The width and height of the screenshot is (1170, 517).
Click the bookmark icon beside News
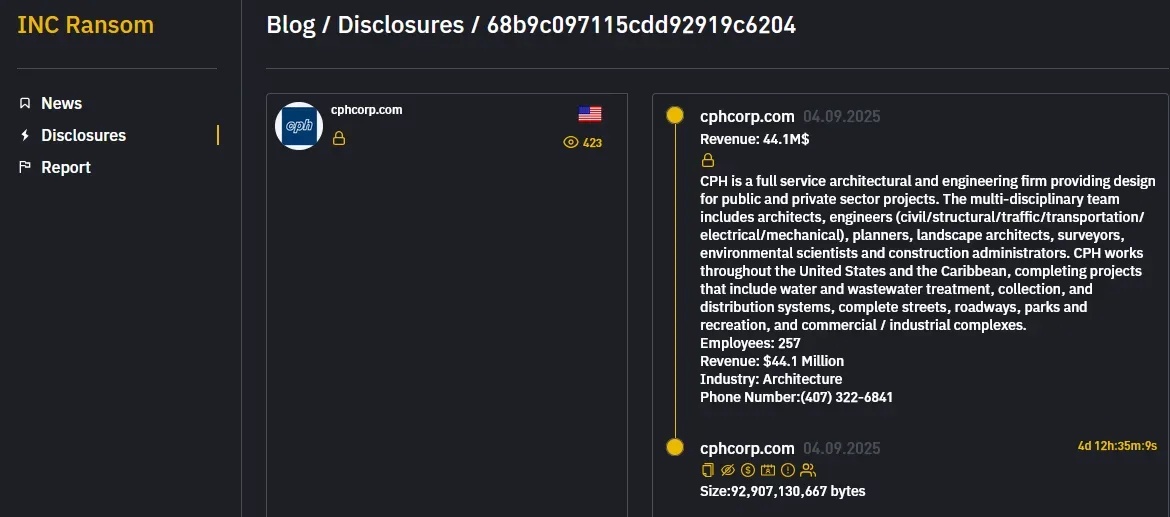pos(25,103)
